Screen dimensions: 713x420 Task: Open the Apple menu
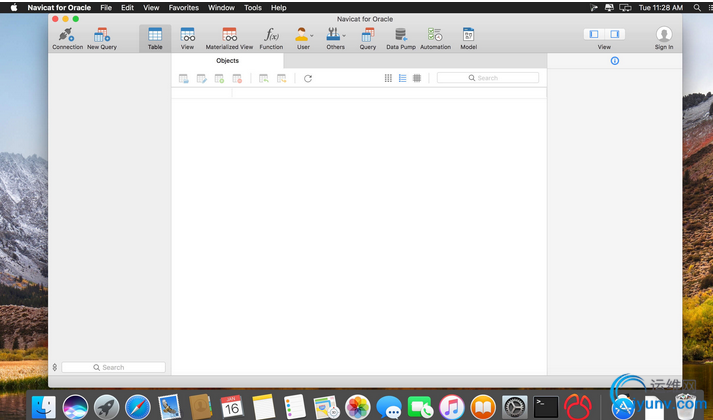point(14,7)
